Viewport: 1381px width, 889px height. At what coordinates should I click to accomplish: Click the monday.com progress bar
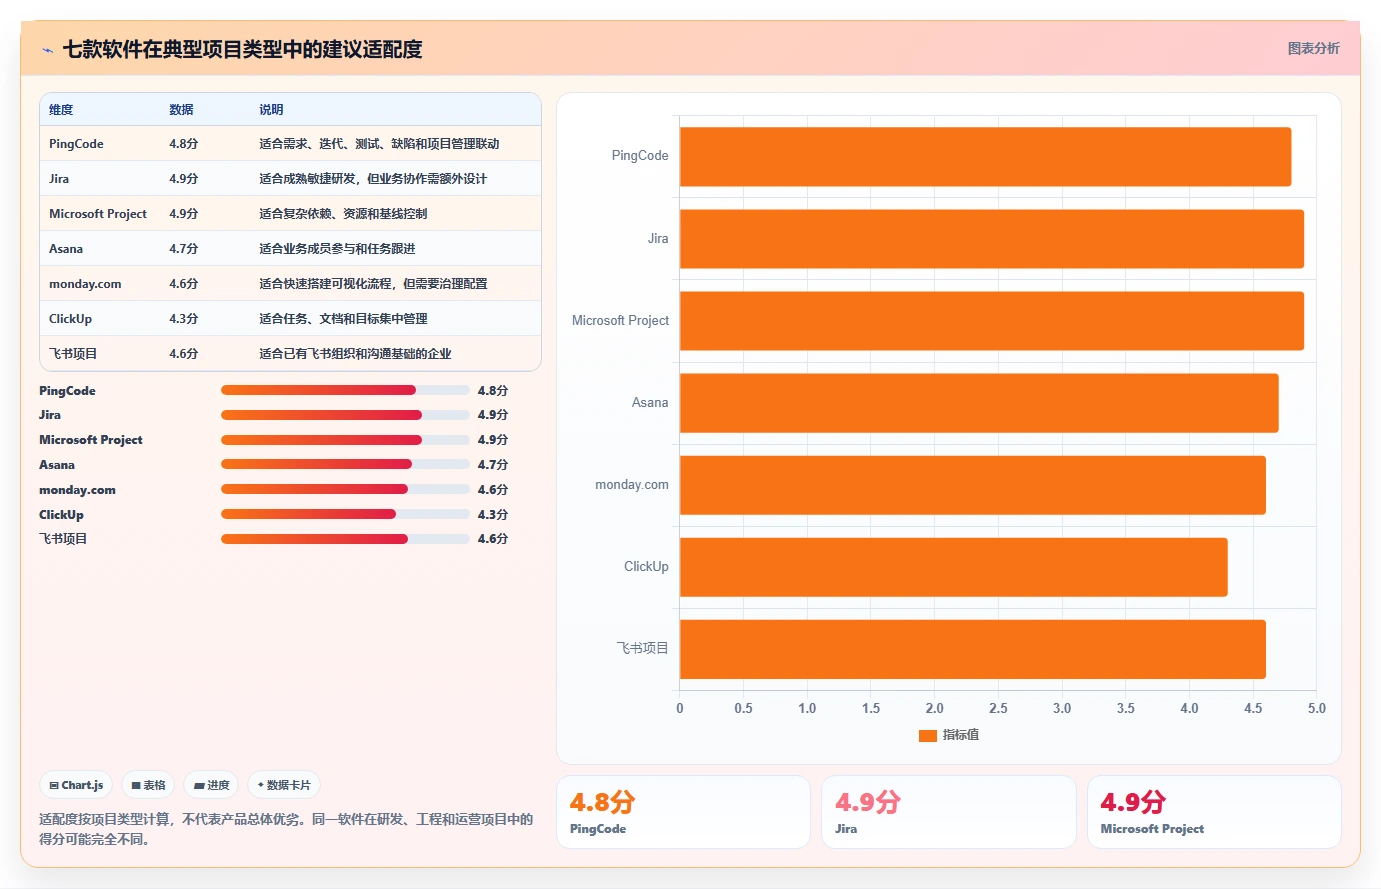345,489
